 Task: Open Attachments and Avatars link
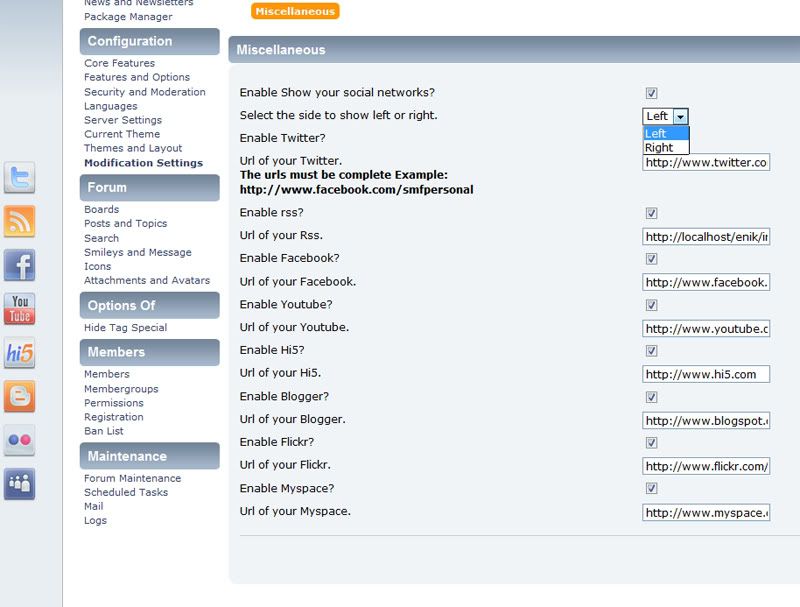click(147, 281)
